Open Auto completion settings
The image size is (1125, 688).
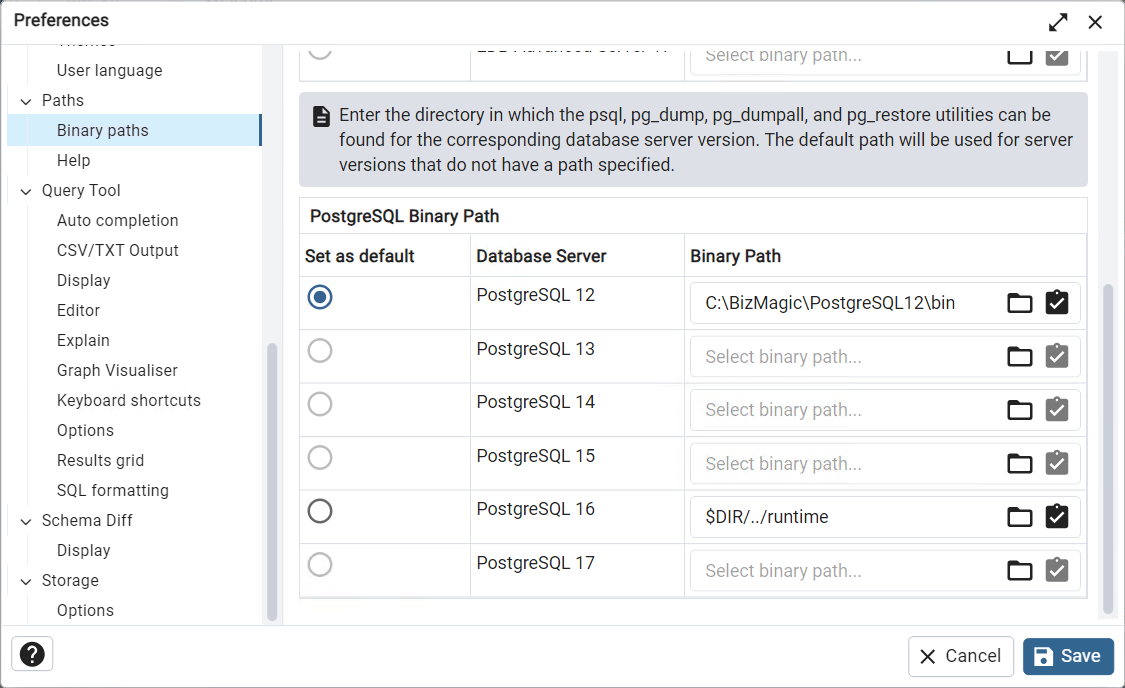point(118,220)
